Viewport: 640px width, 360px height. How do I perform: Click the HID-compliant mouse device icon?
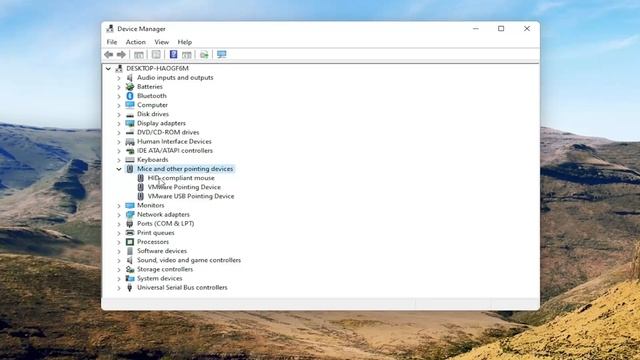pos(140,178)
